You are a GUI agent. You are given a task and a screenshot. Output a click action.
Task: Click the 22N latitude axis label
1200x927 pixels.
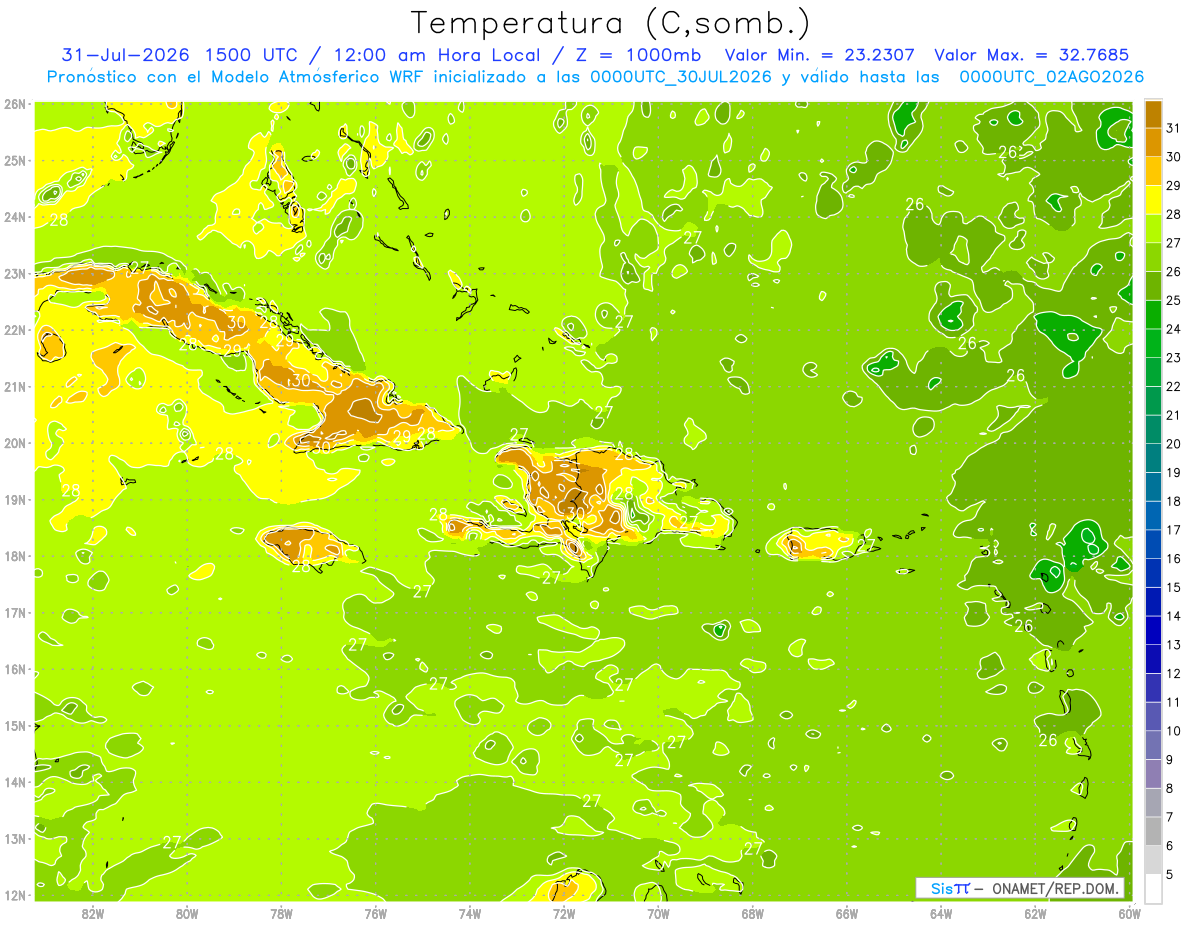coord(15,330)
